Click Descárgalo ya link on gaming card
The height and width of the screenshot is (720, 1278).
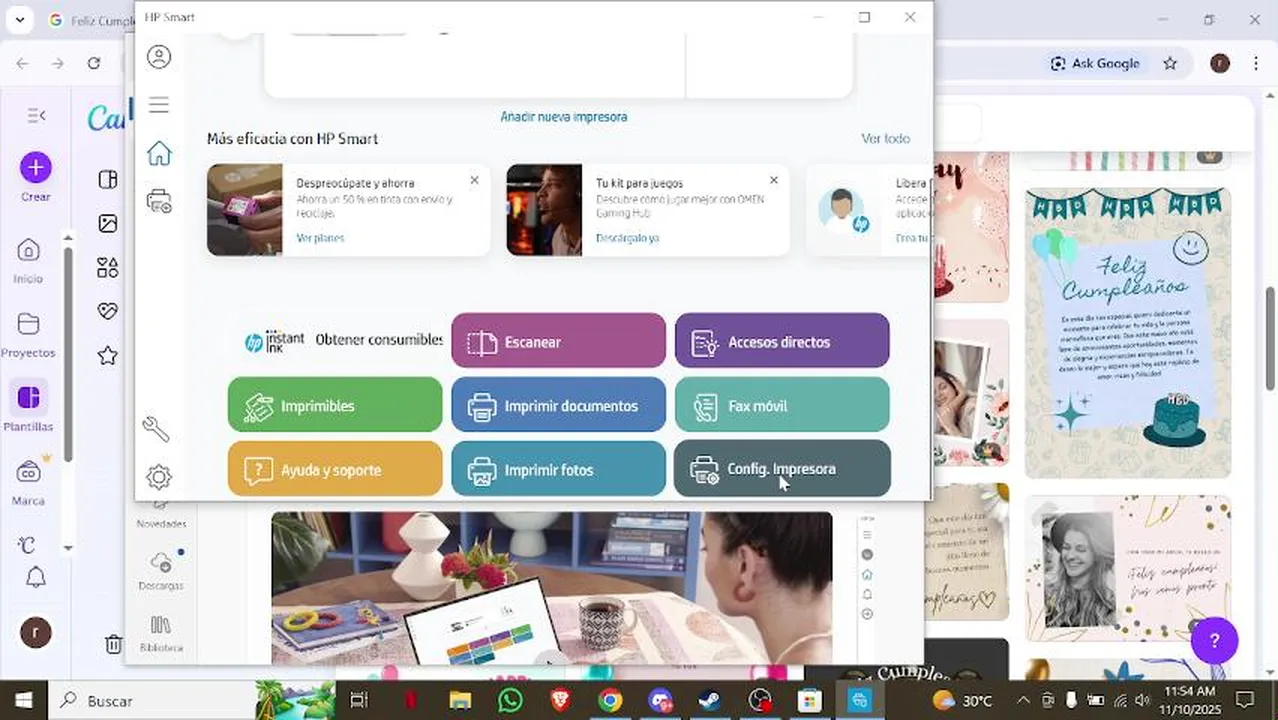(627, 238)
